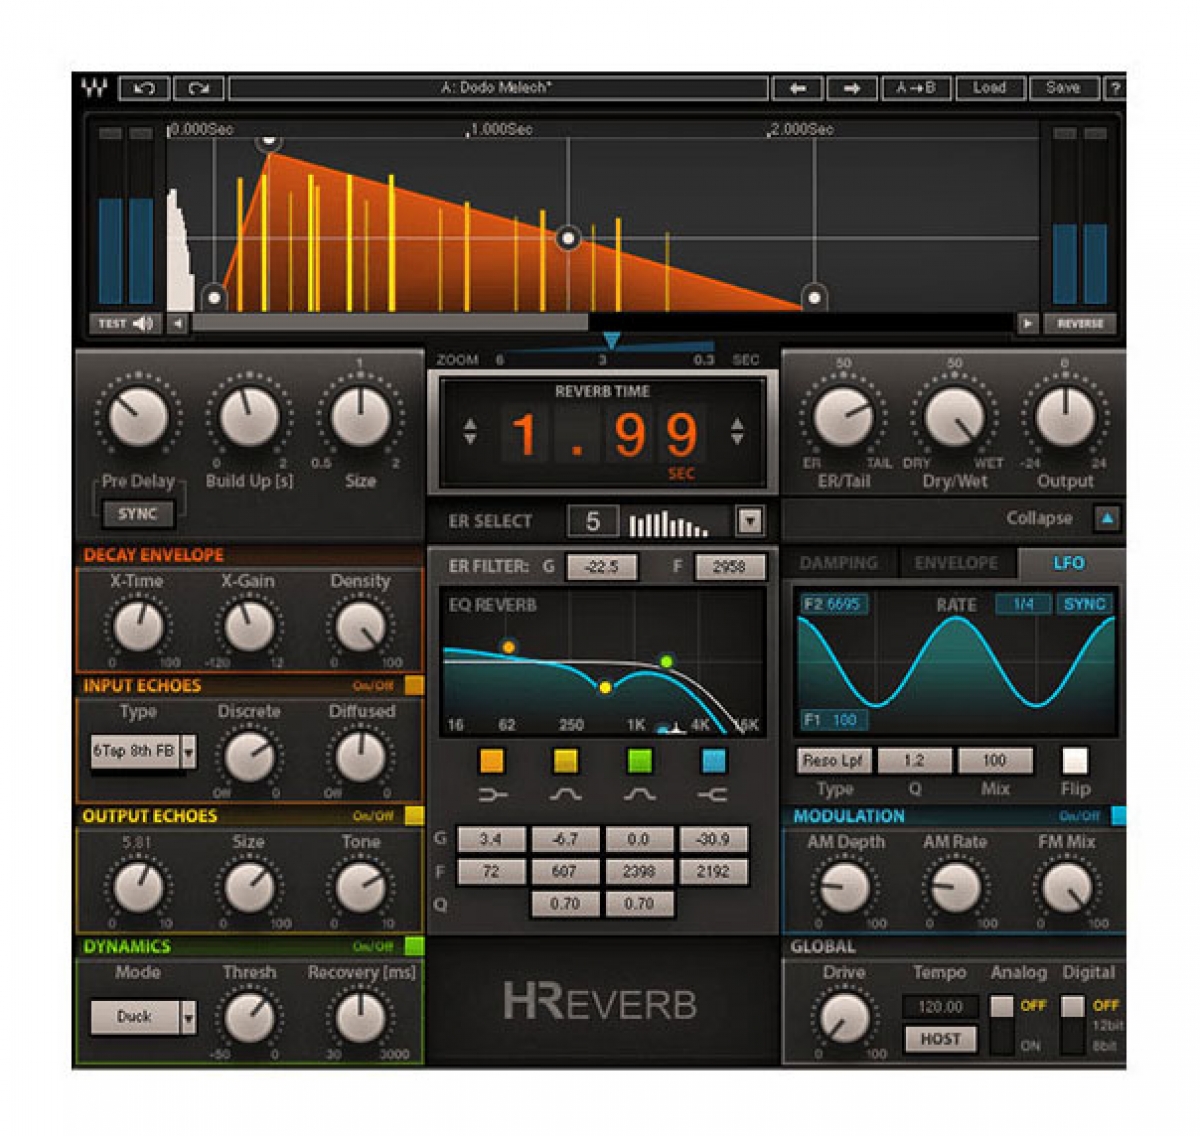Toggle LFO rate SYNC

point(1084,604)
